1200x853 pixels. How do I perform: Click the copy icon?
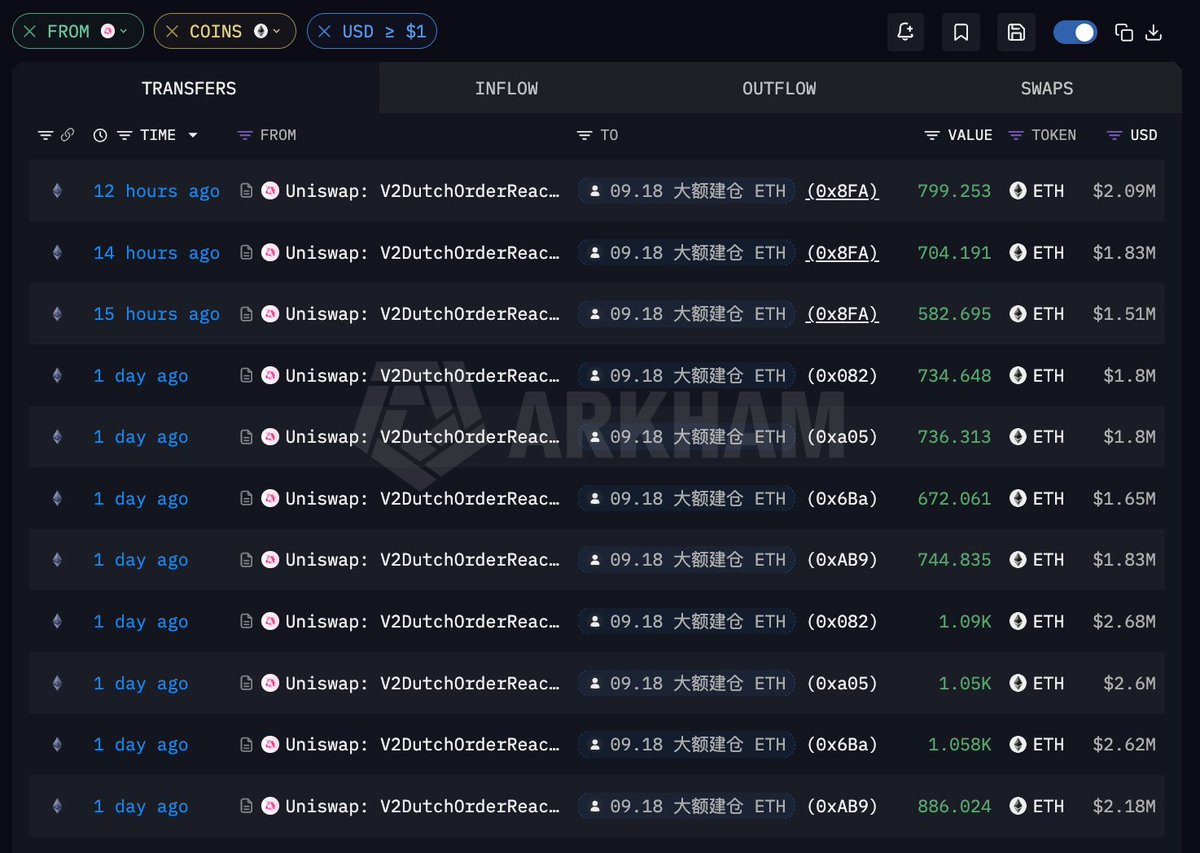(x=1124, y=32)
